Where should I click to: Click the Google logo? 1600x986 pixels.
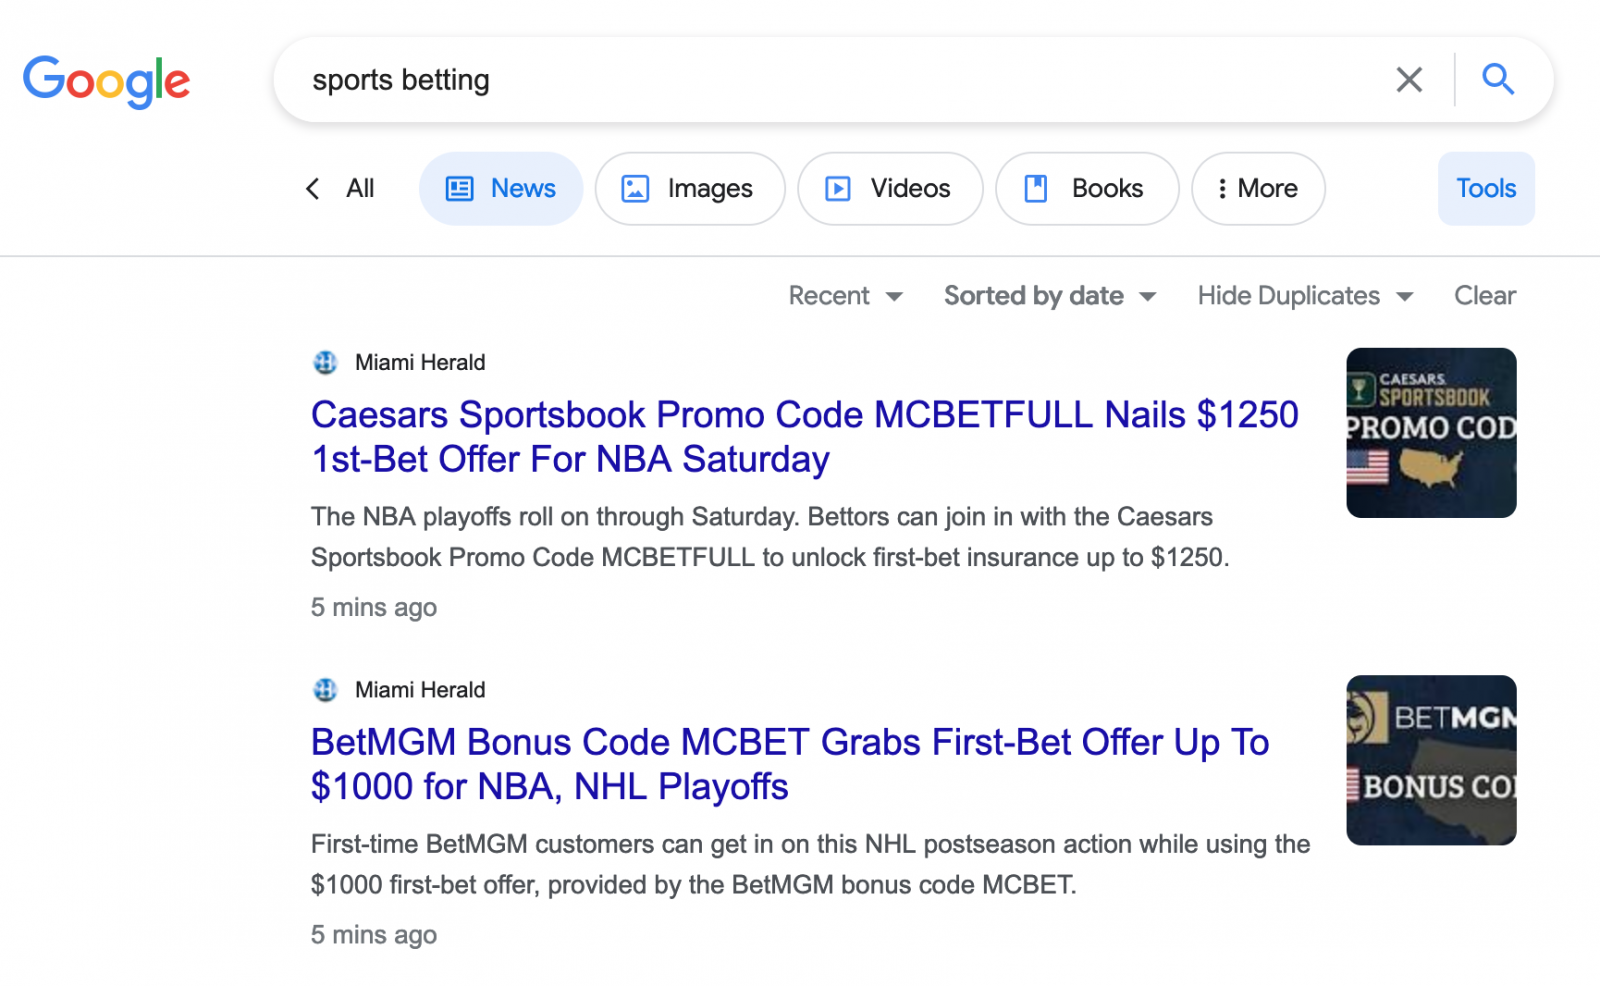click(106, 81)
